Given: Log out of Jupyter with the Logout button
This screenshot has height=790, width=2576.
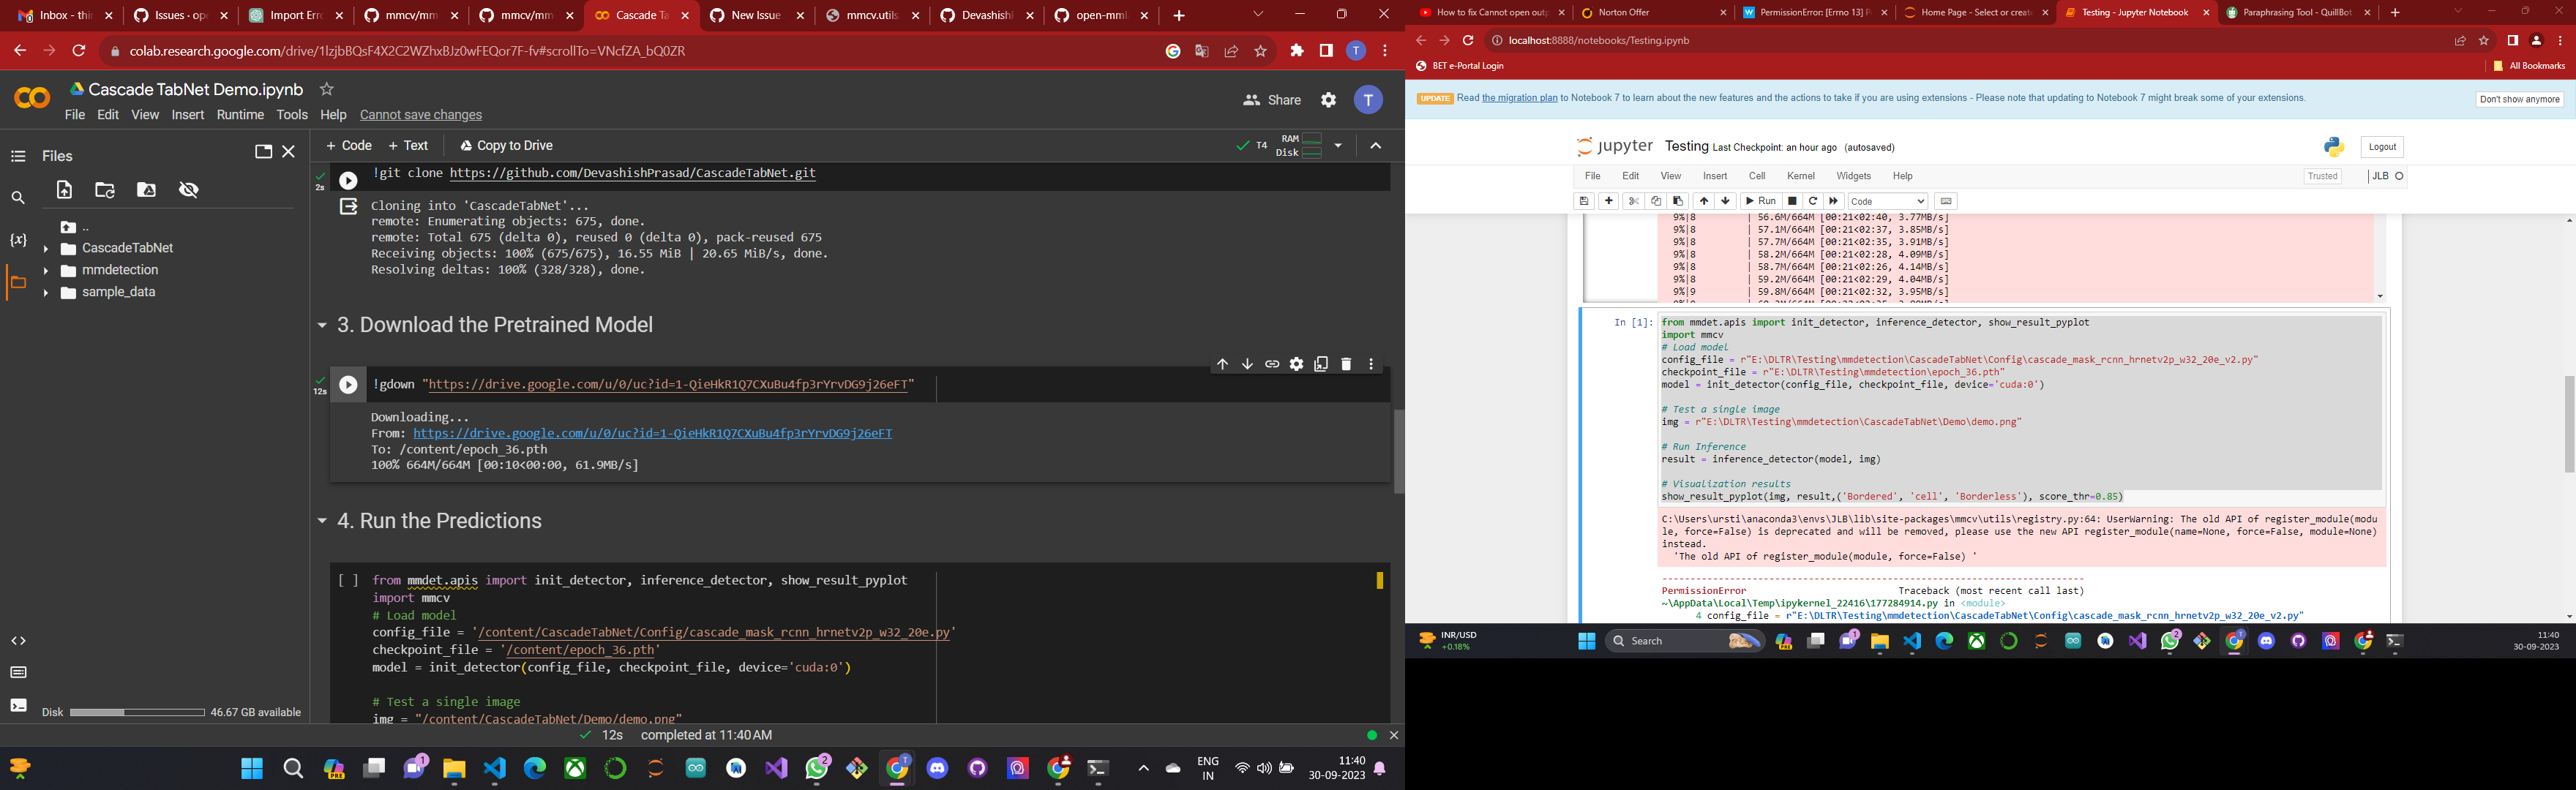Looking at the screenshot, I should coord(2381,146).
